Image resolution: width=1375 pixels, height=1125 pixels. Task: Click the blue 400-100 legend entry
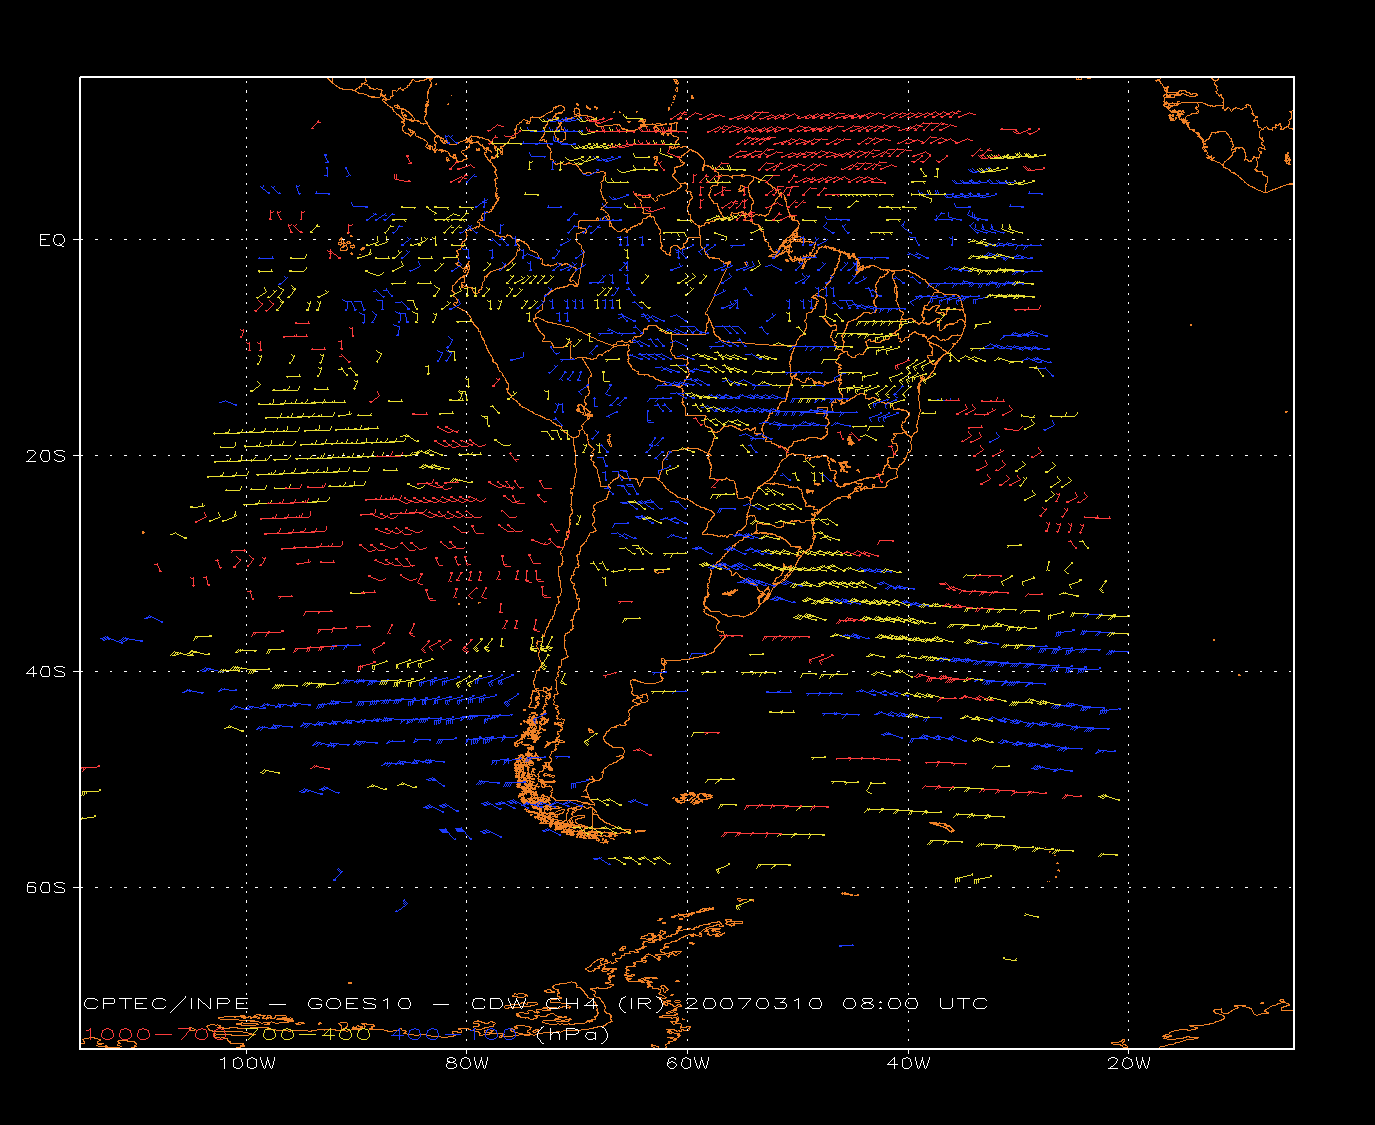[454, 1035]
